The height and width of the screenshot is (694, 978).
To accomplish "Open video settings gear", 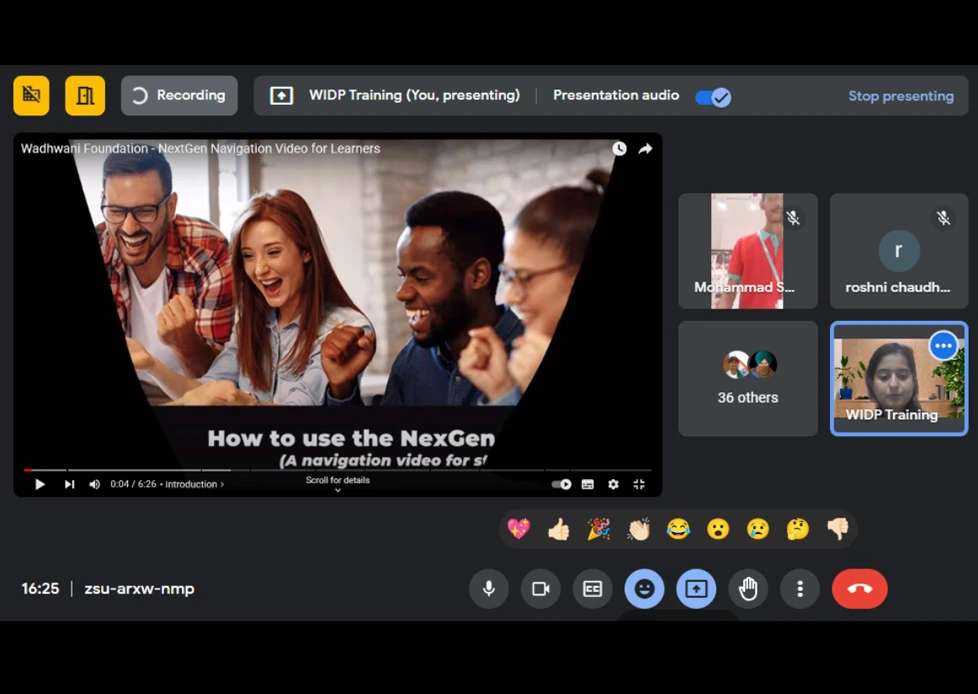I will [613, 484].
